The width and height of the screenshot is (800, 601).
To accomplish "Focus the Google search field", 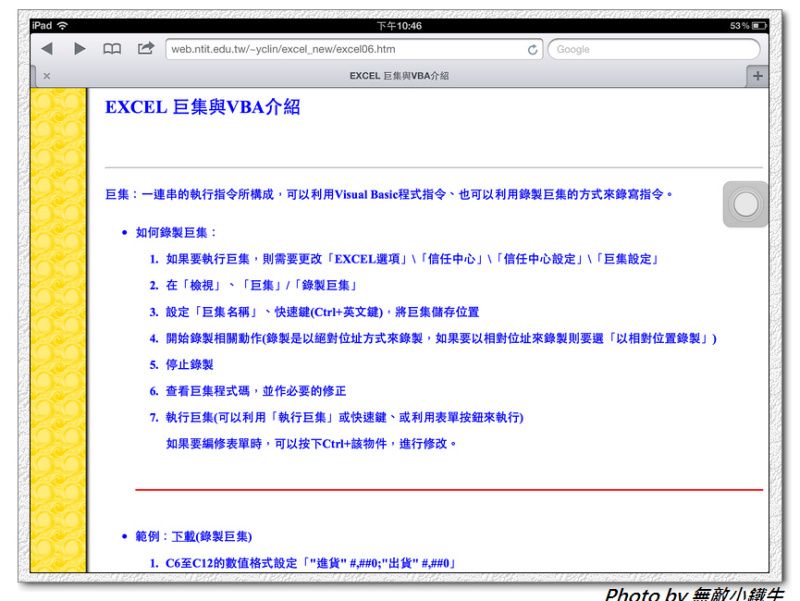I will [x=654, y=49].
